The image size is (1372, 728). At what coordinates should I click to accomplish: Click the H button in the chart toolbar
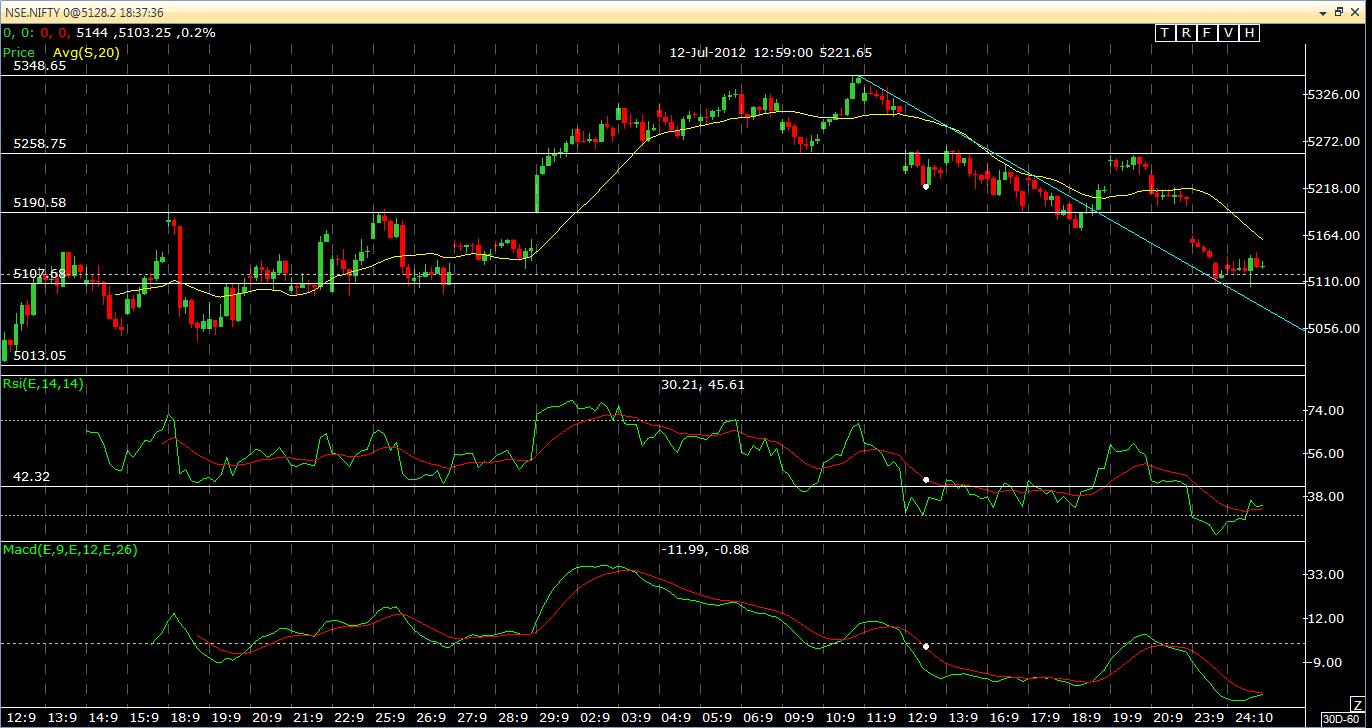pos(1250,33)
